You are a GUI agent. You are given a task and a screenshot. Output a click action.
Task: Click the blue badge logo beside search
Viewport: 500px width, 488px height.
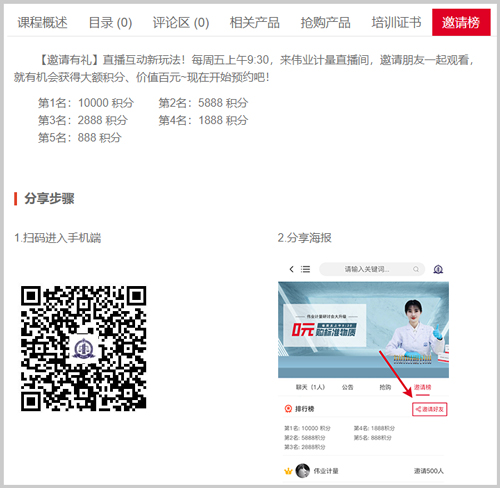tap(438, 269)
